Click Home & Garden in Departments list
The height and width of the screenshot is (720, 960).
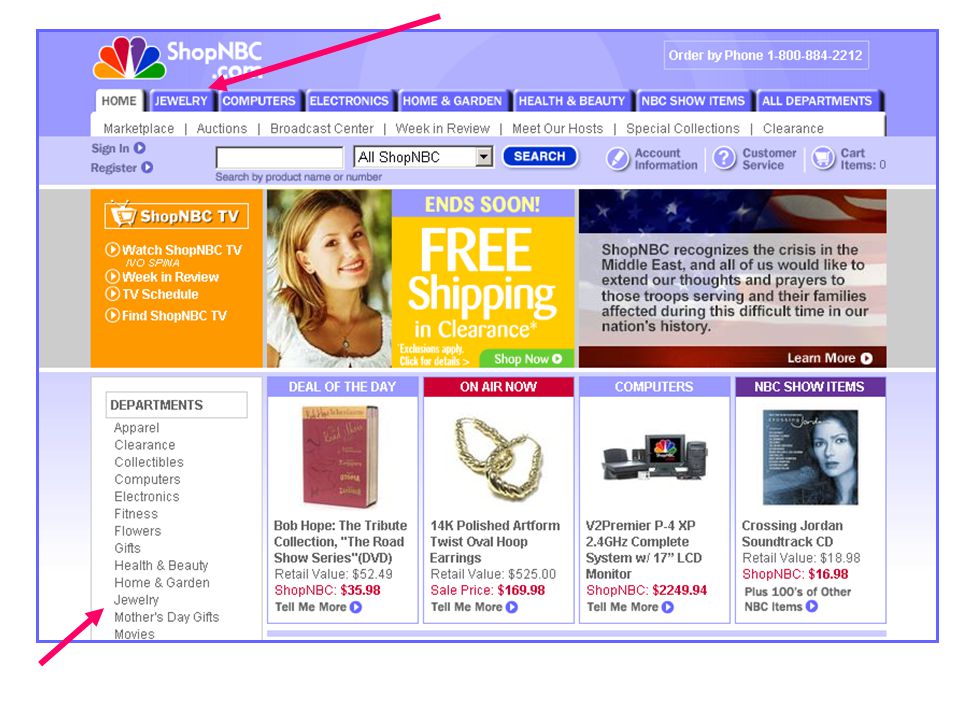click(162, 582)
